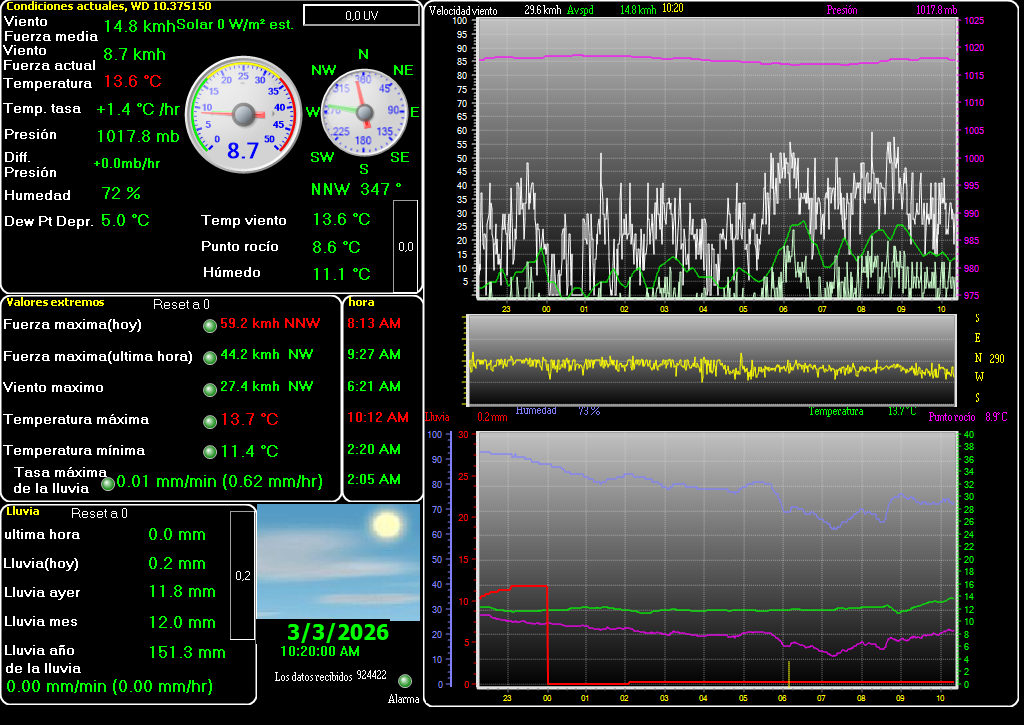The image size is (1024, 725).
Task: Select the Condiciones actuales panel header
Action: tap(108, 6)
